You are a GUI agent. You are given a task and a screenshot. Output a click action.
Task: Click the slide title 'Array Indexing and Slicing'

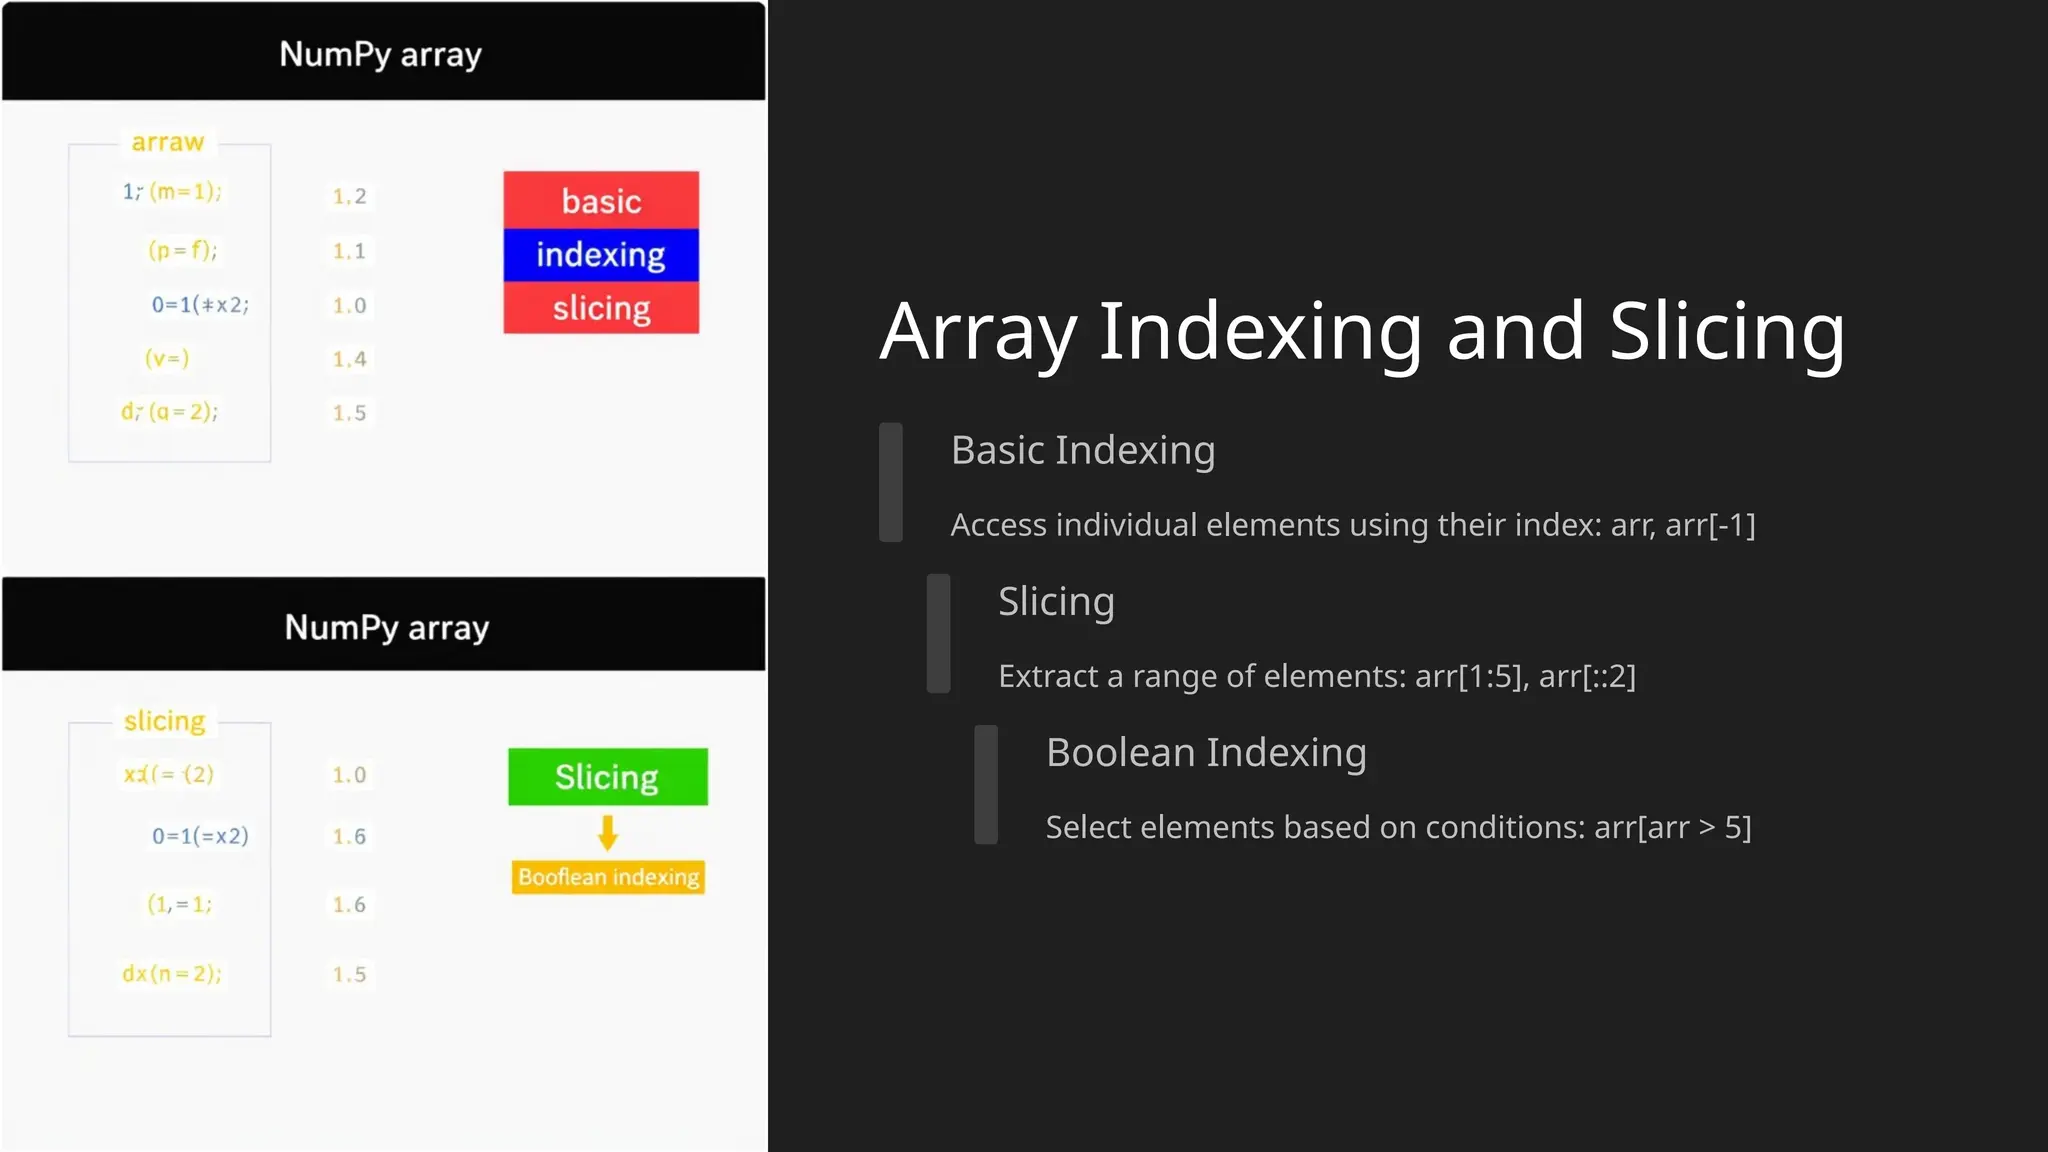pos(1362,332)
